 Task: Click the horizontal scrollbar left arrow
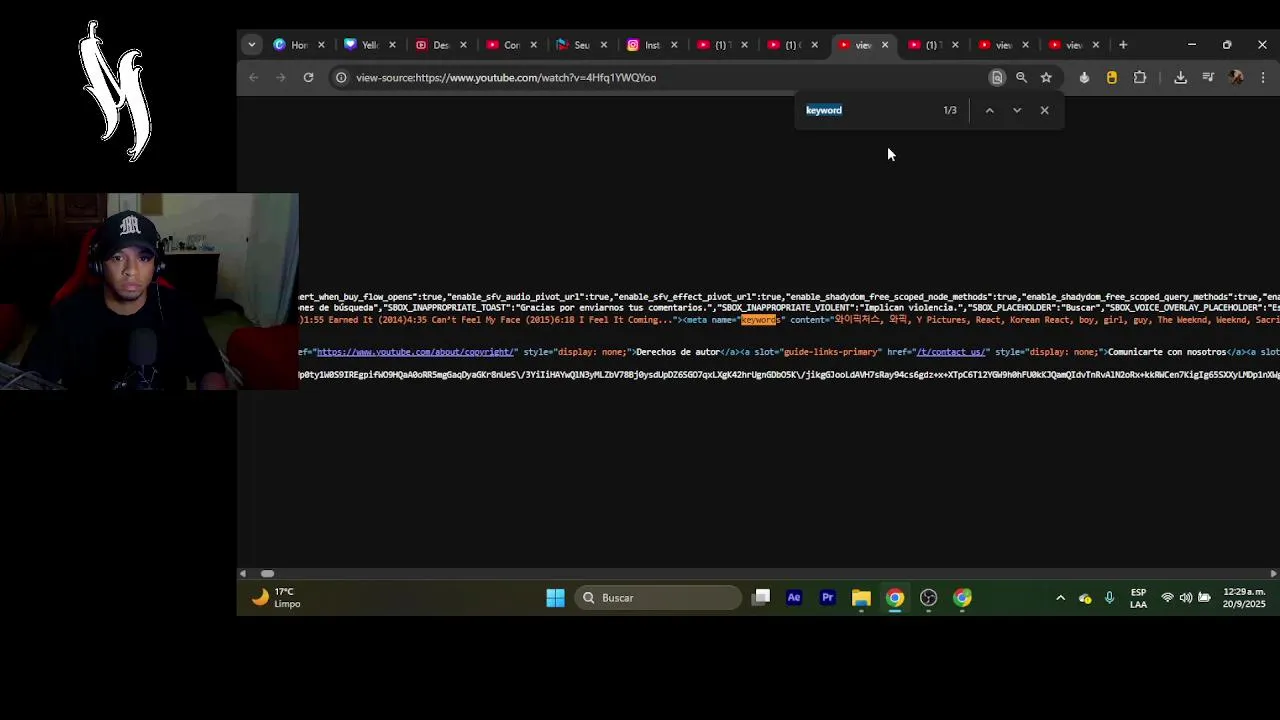click(x=243, y=573)
